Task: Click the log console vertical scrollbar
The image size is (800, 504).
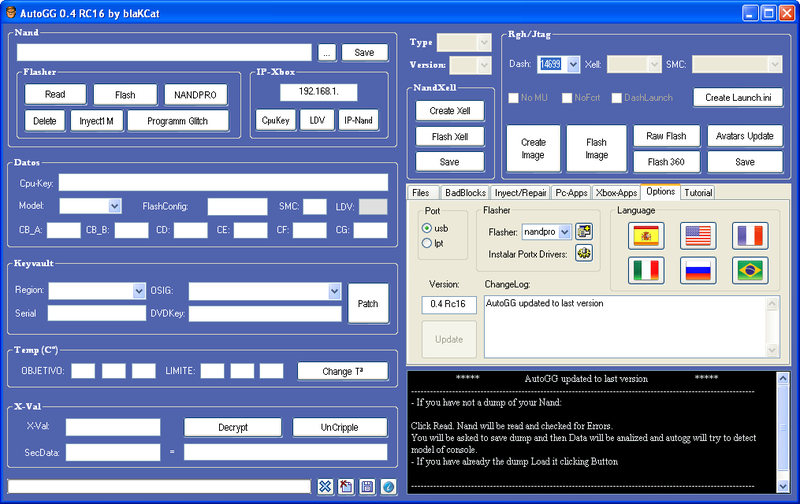Action: (783, 430)
